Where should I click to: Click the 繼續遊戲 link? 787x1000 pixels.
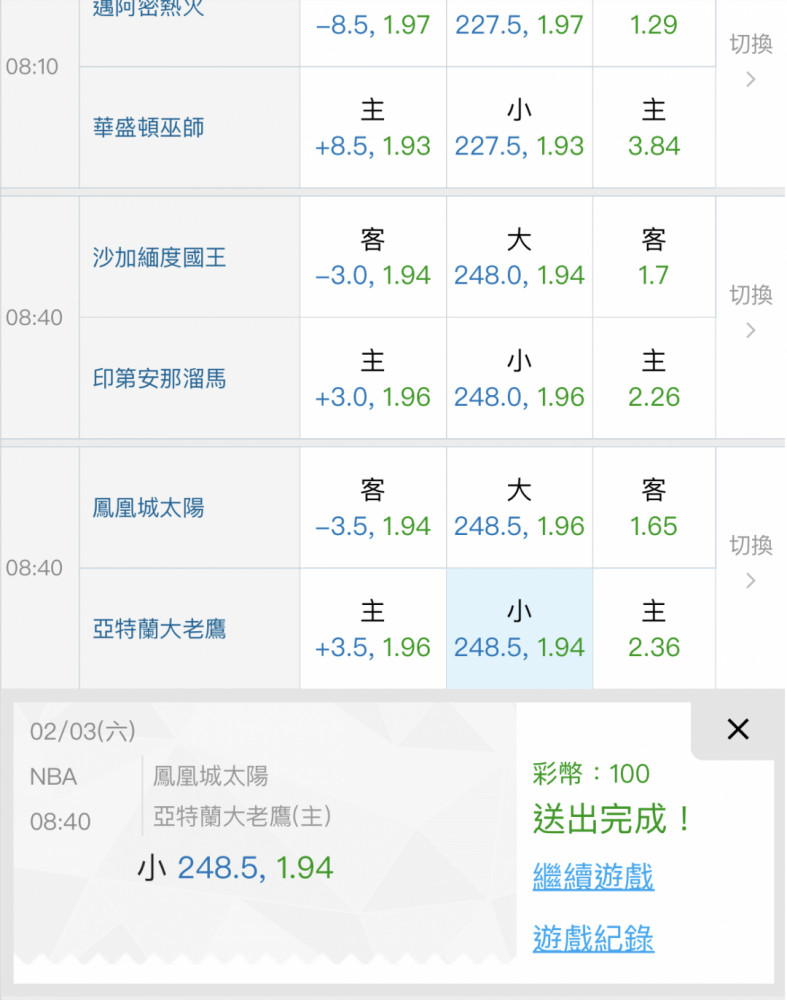pyautogui.click(x=593, y=878)
